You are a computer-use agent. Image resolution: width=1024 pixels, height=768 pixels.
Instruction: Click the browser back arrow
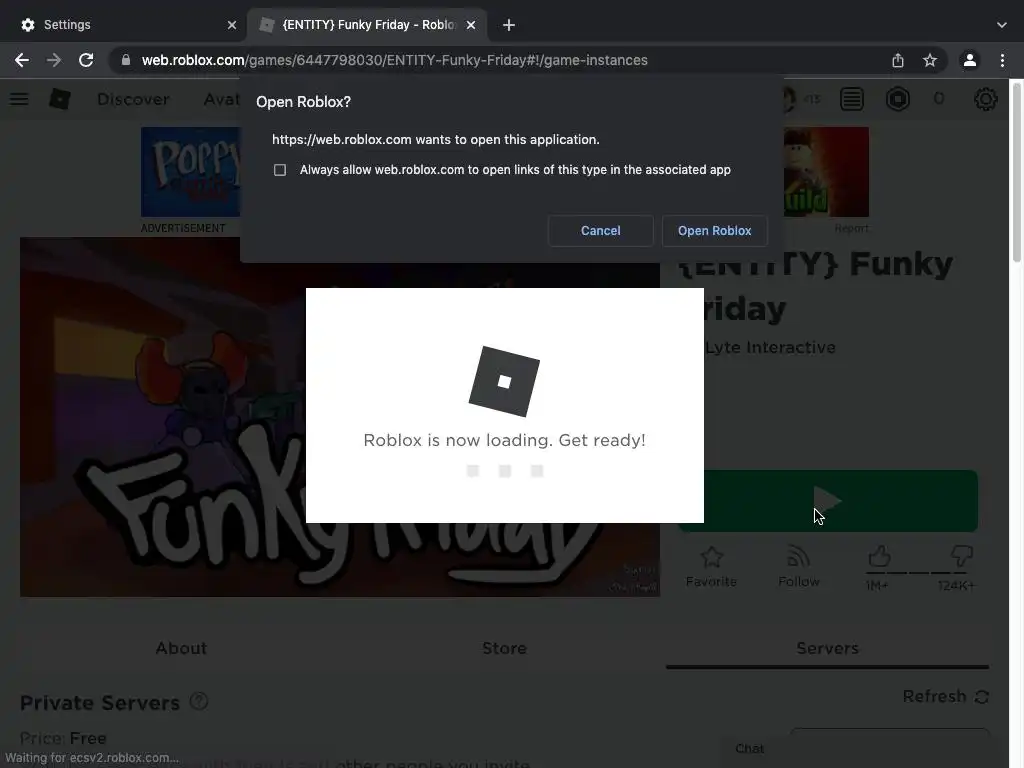pyautogui.click(x=22, y=60)
